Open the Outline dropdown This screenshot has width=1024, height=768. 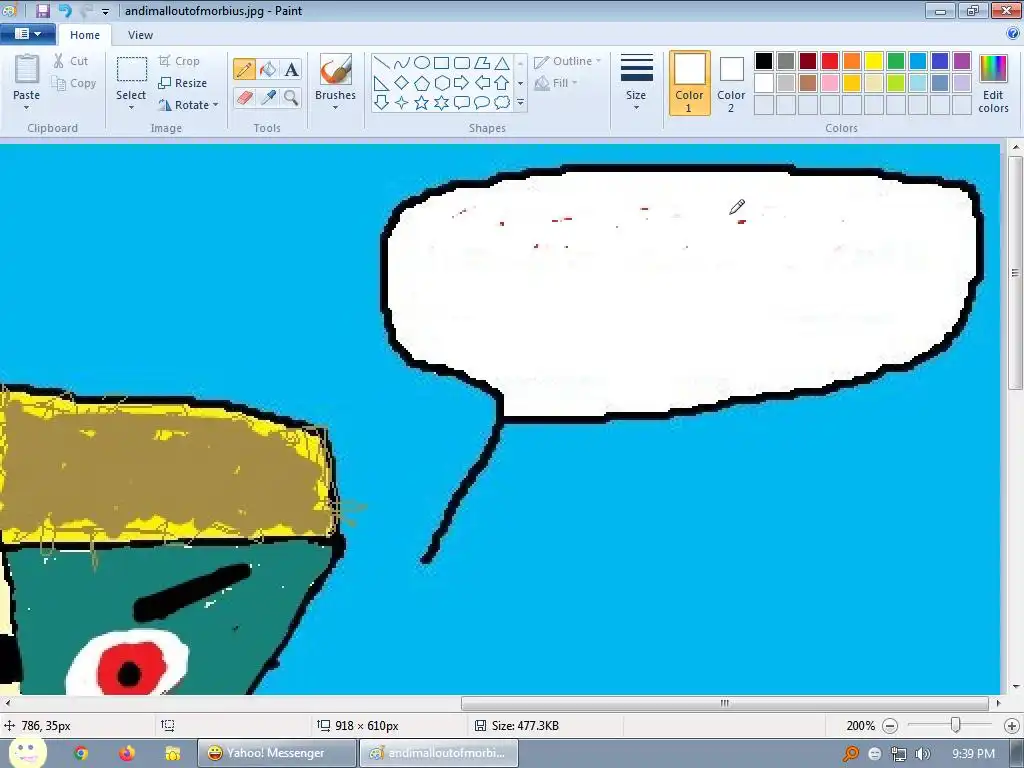tap(567, 61)
